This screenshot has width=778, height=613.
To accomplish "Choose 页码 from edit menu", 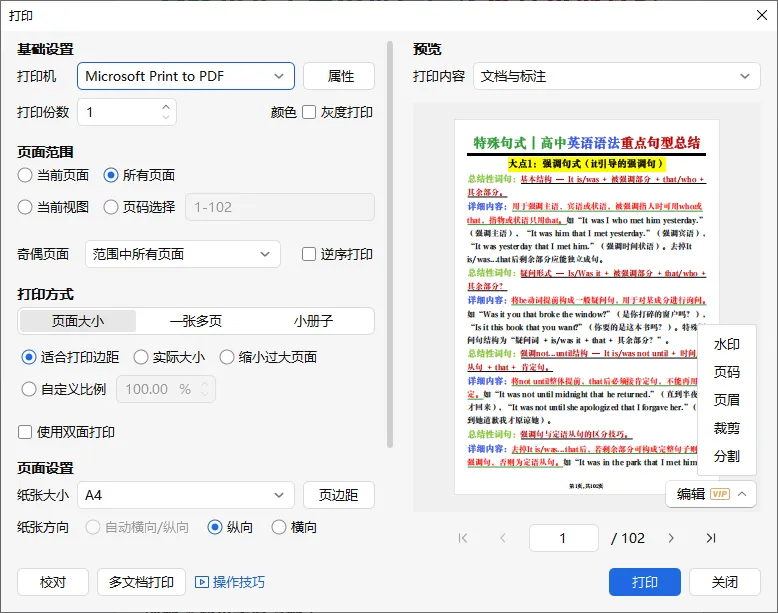I will tap(726, 372).
